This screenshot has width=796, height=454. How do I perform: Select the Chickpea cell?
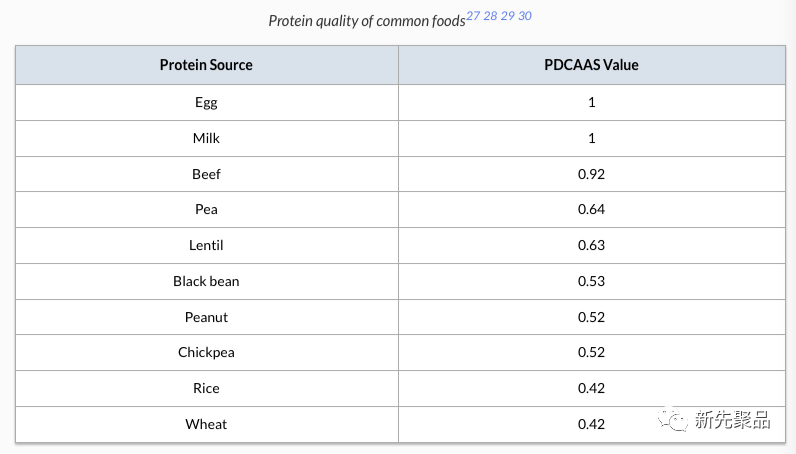point(206,352)
